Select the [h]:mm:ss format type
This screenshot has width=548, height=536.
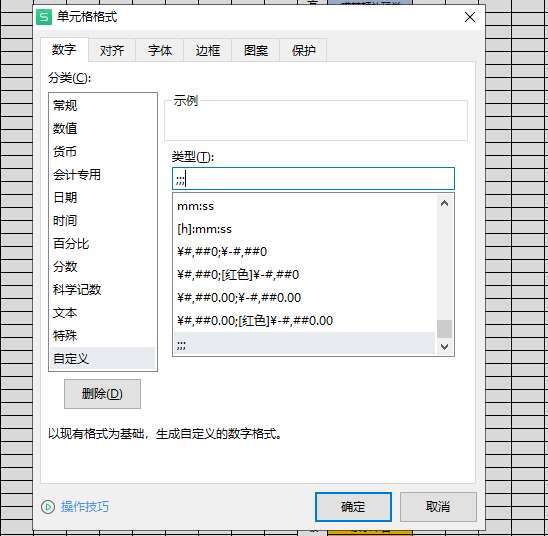(304, 229)
